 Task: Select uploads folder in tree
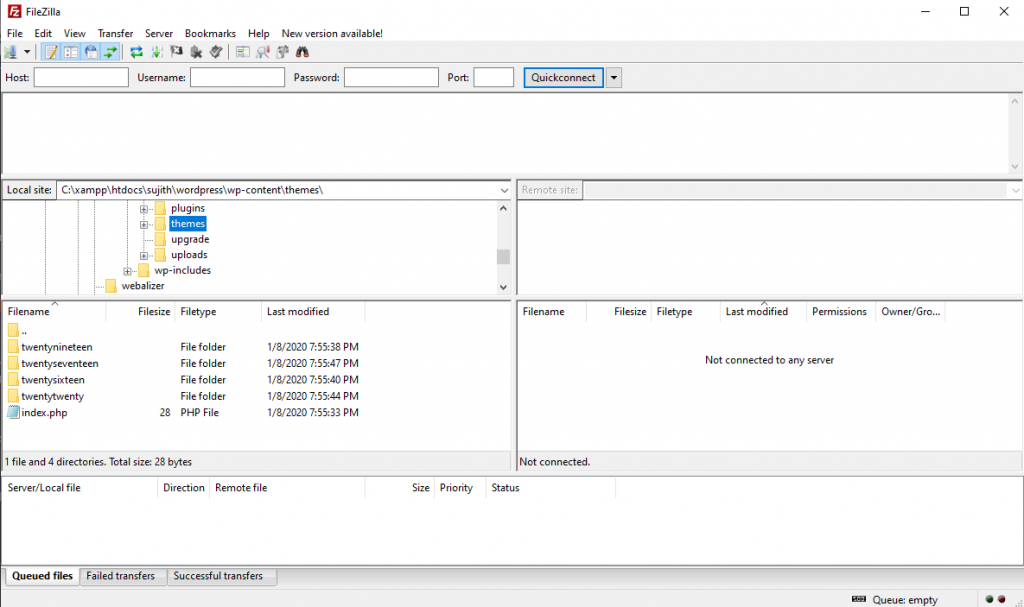point(189,255)
